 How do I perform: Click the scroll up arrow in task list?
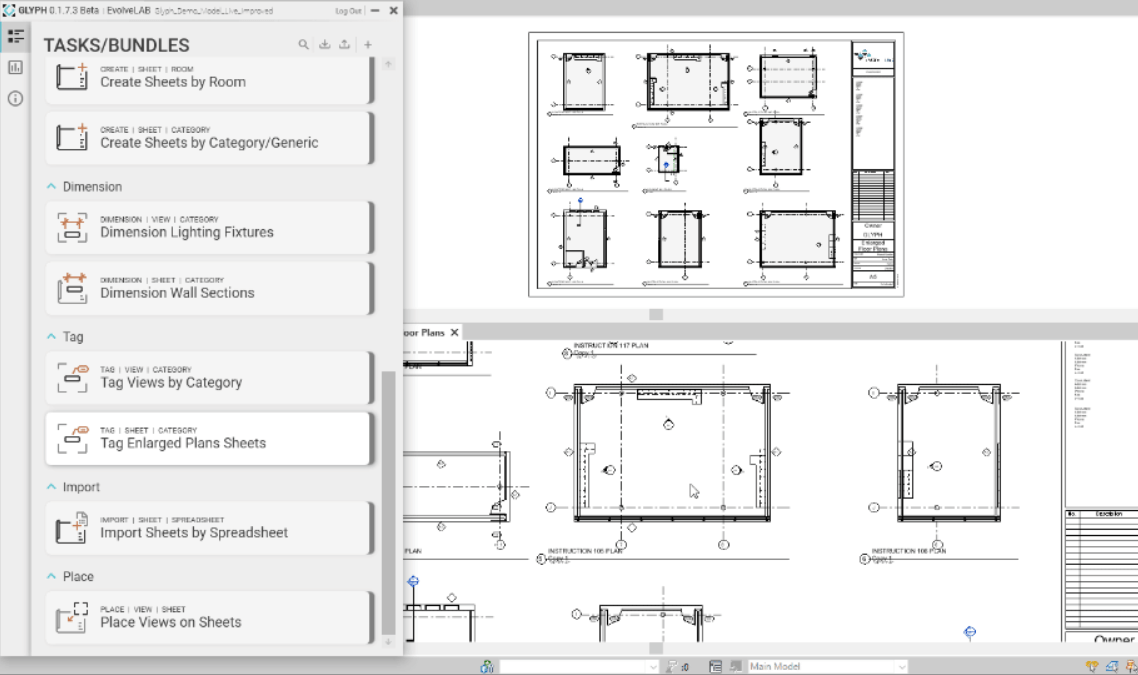[x=388, y=65]
